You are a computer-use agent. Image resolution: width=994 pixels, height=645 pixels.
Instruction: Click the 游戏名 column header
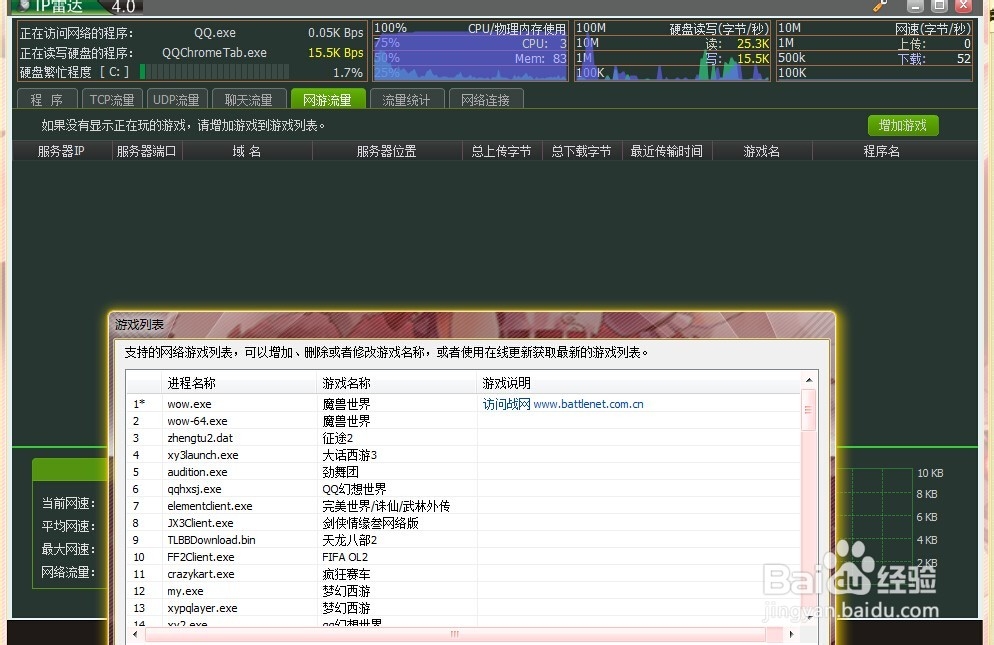pos(762,151)
